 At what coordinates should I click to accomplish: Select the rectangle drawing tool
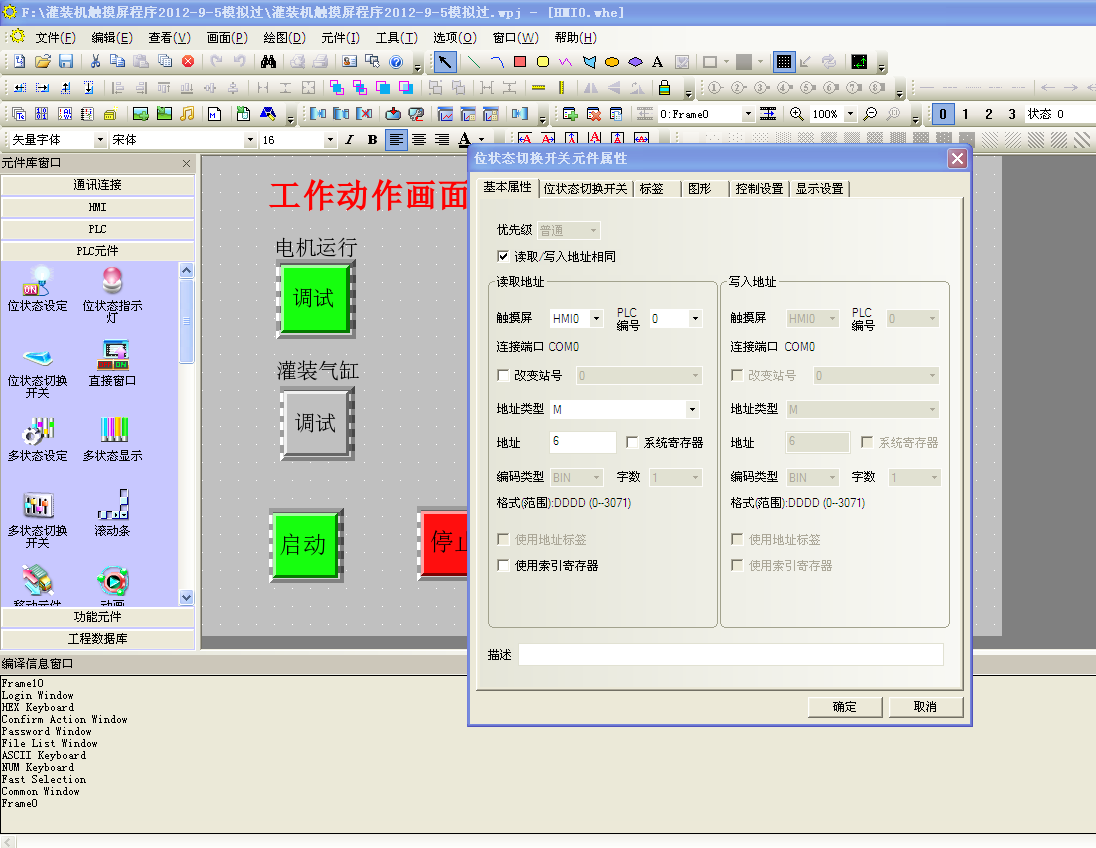click(x=520, y=62)
